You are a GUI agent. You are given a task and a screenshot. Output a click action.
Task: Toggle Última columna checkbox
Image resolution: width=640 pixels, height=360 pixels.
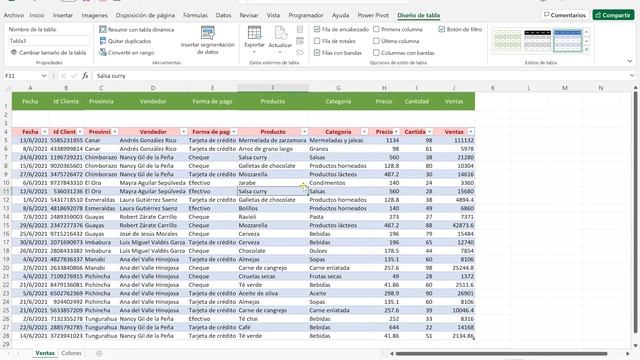click(376, 41)
